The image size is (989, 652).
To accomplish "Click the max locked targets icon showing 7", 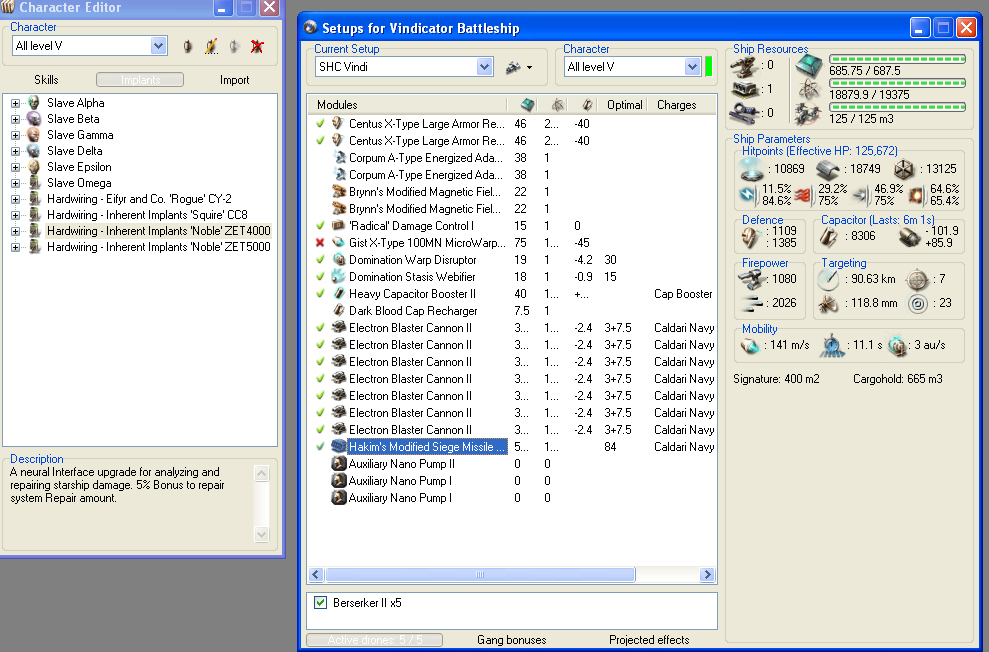I will point(918,279).
